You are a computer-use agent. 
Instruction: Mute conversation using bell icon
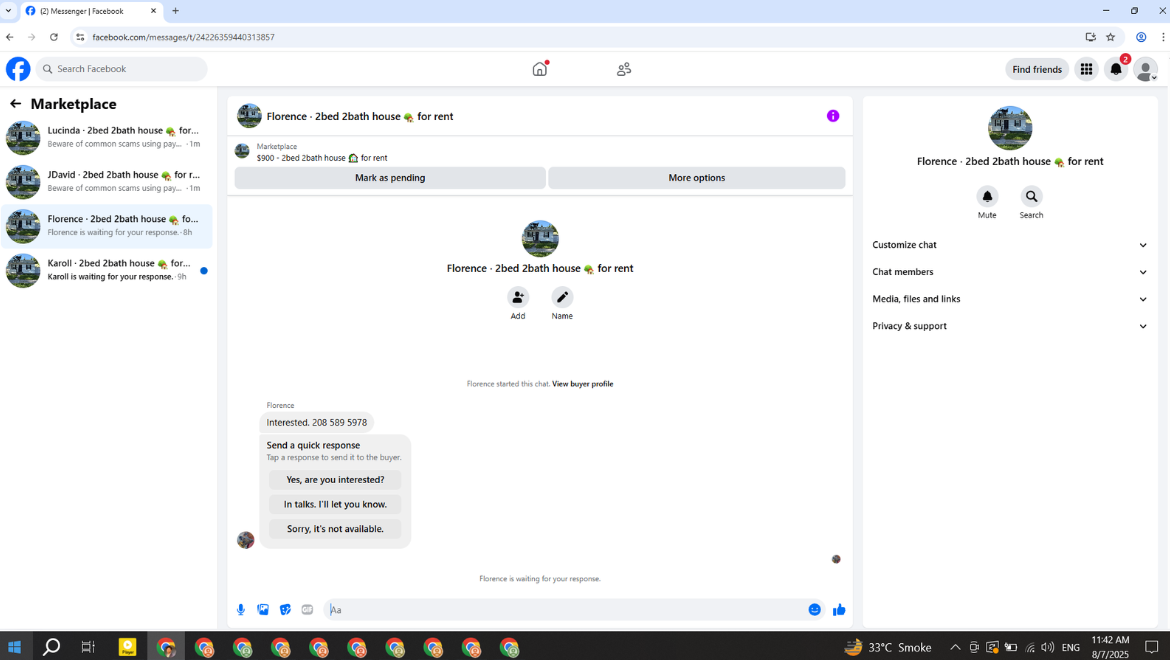pos(986,196)
